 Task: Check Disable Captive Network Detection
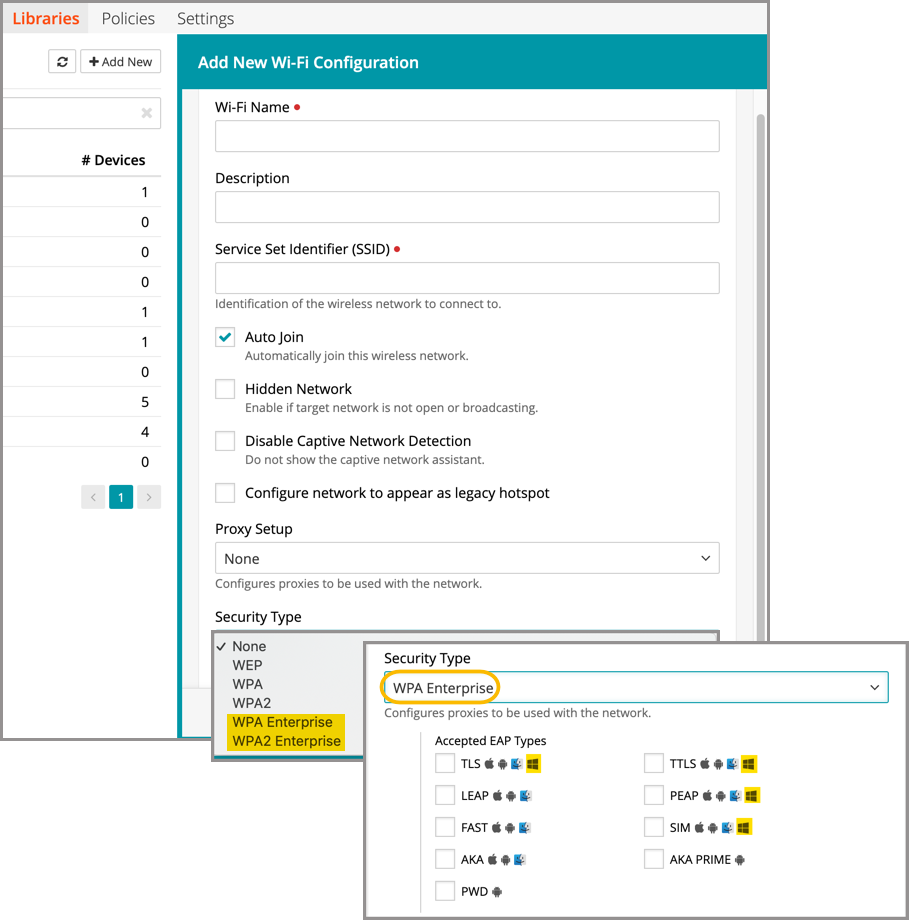(225, 441)
